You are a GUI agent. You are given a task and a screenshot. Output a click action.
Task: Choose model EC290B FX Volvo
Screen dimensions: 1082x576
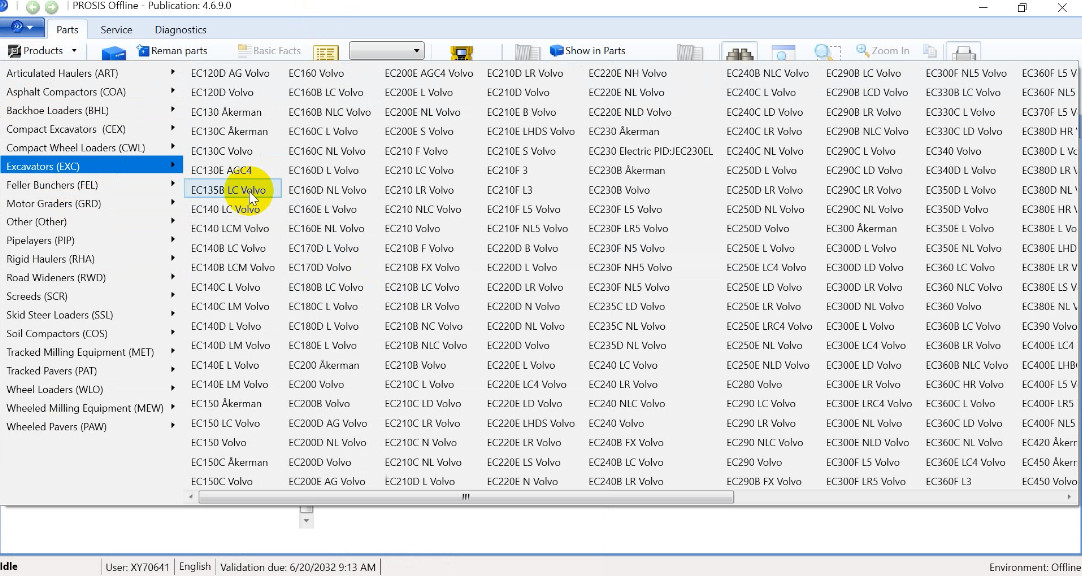[x=763, y=481]
